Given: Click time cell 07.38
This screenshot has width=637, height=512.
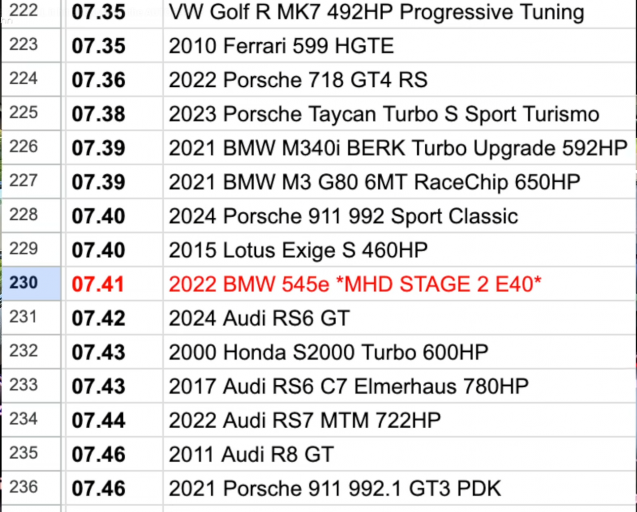Looking at the screenshot, I should 114,113.
